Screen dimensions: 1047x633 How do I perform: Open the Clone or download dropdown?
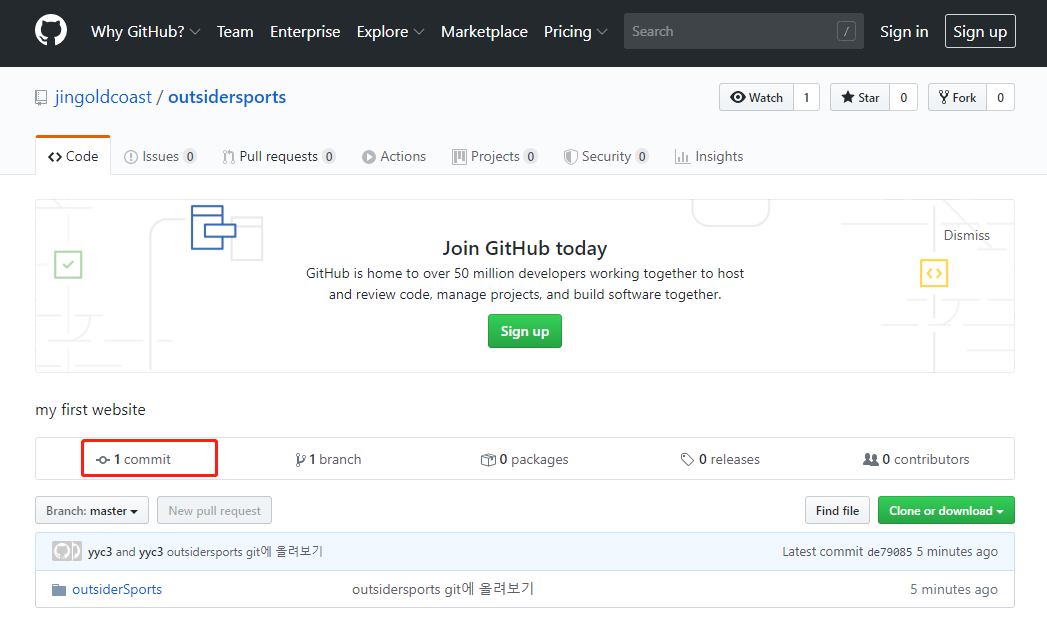coord(946,511)
